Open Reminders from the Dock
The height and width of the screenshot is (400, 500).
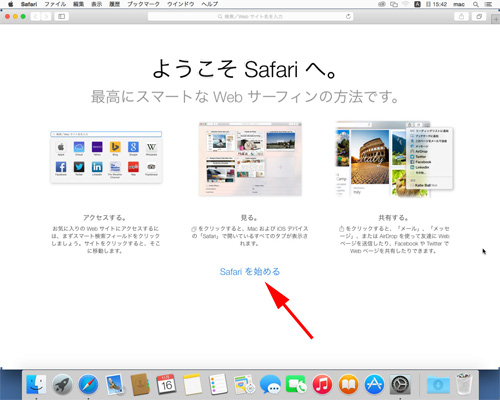click(x=218, y=384)
